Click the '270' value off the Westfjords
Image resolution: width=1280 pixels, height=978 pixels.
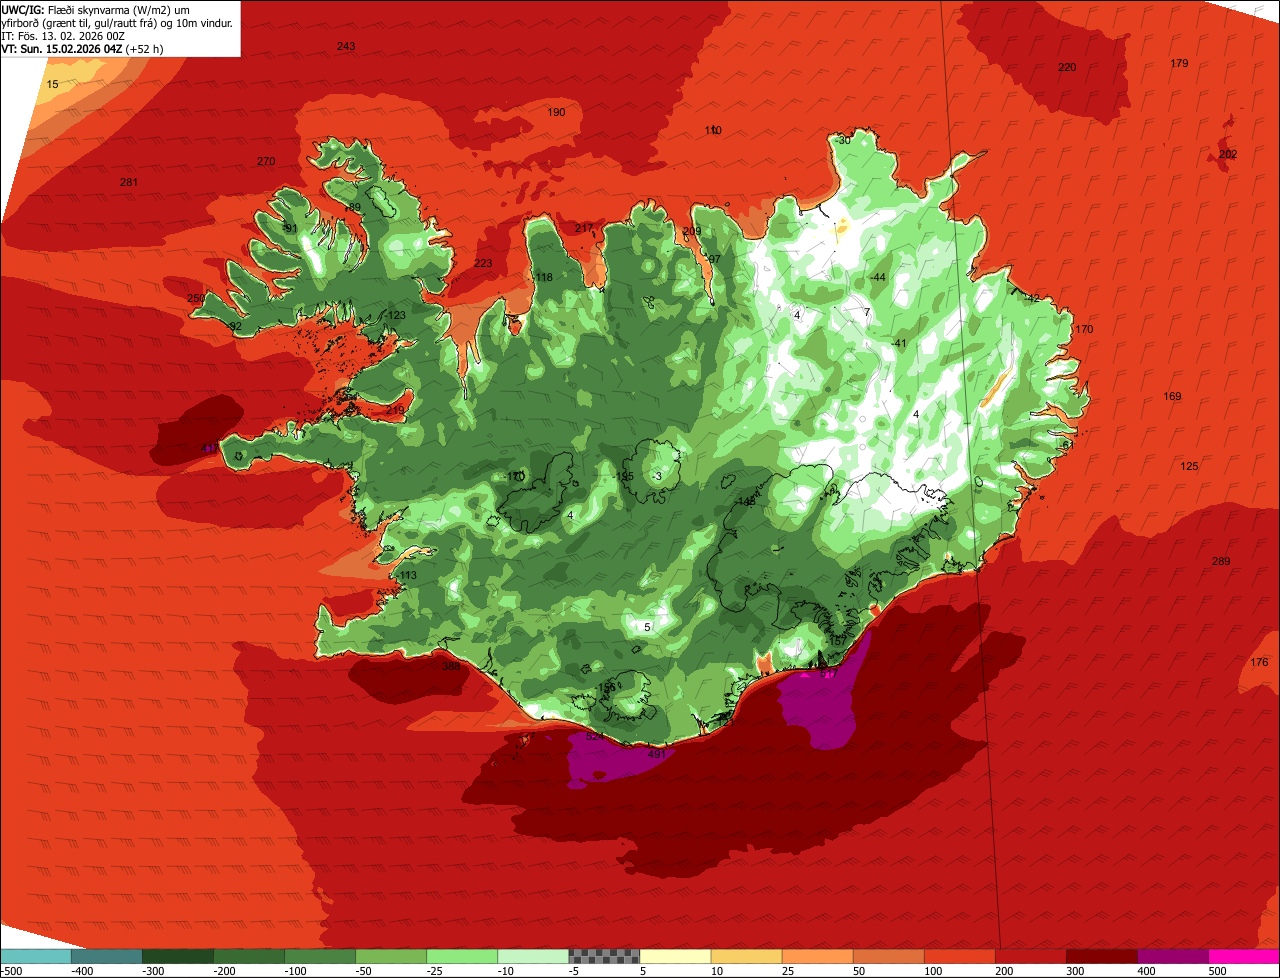coord(265,161)
